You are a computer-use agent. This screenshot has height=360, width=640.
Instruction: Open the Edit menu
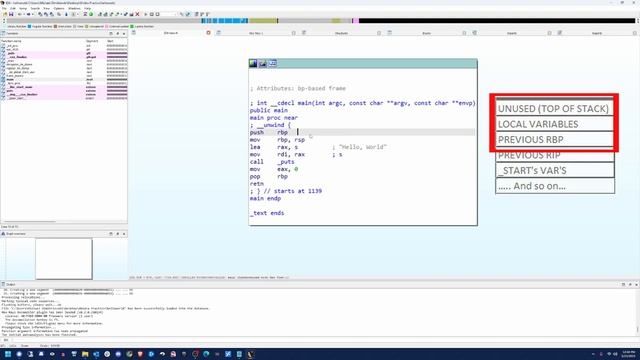(x=13, y=8)
